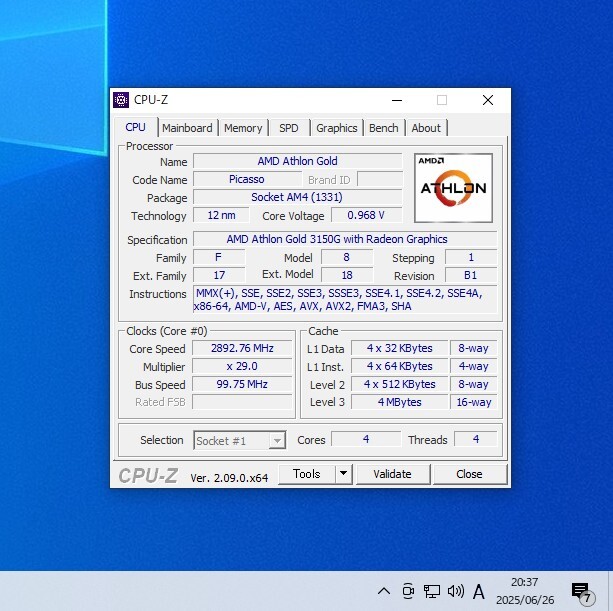Click the L1 Inst. value '4 x 64 KBytes'

click(400, 366)
